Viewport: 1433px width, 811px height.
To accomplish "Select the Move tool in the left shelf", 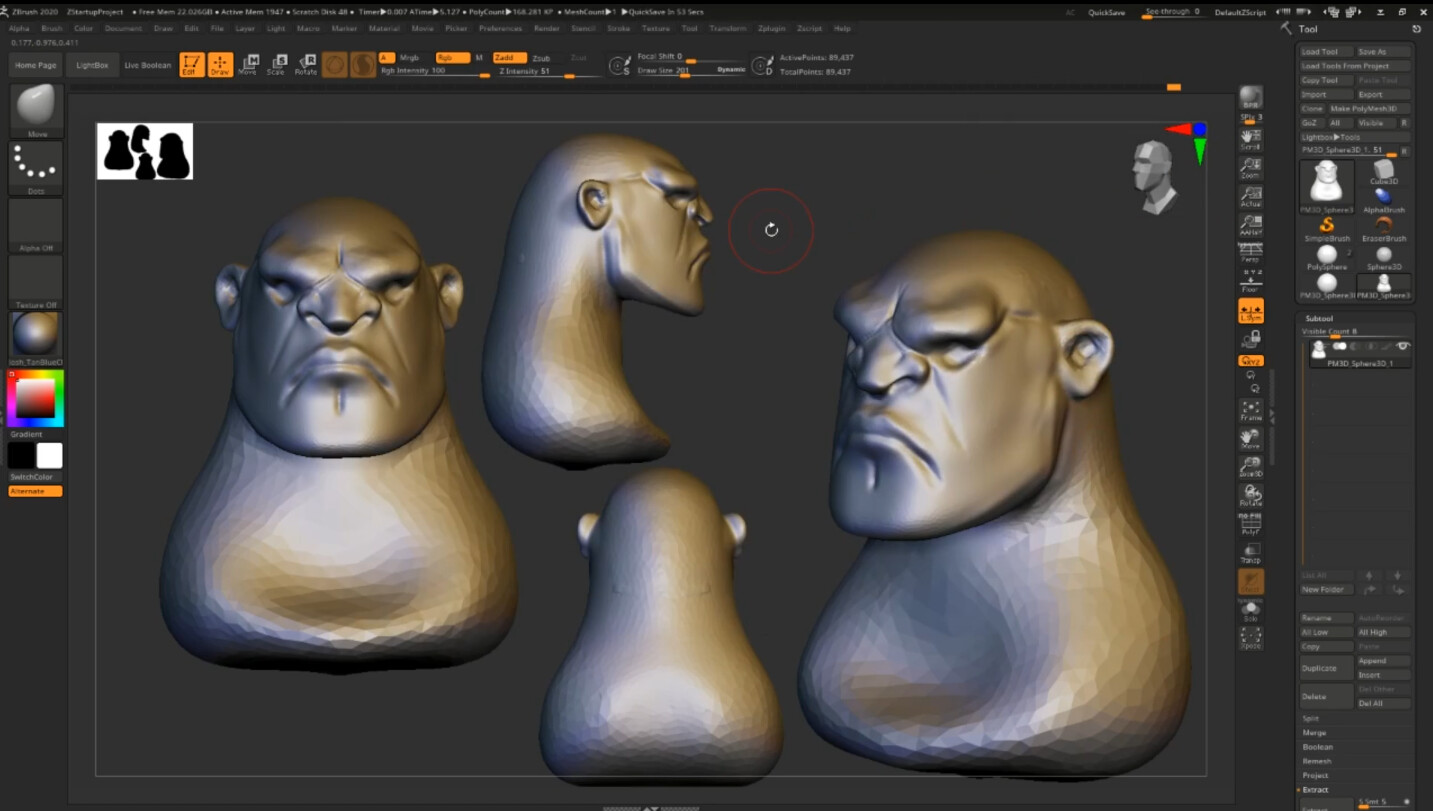I will pyautogui.click(x=36, y=110).
